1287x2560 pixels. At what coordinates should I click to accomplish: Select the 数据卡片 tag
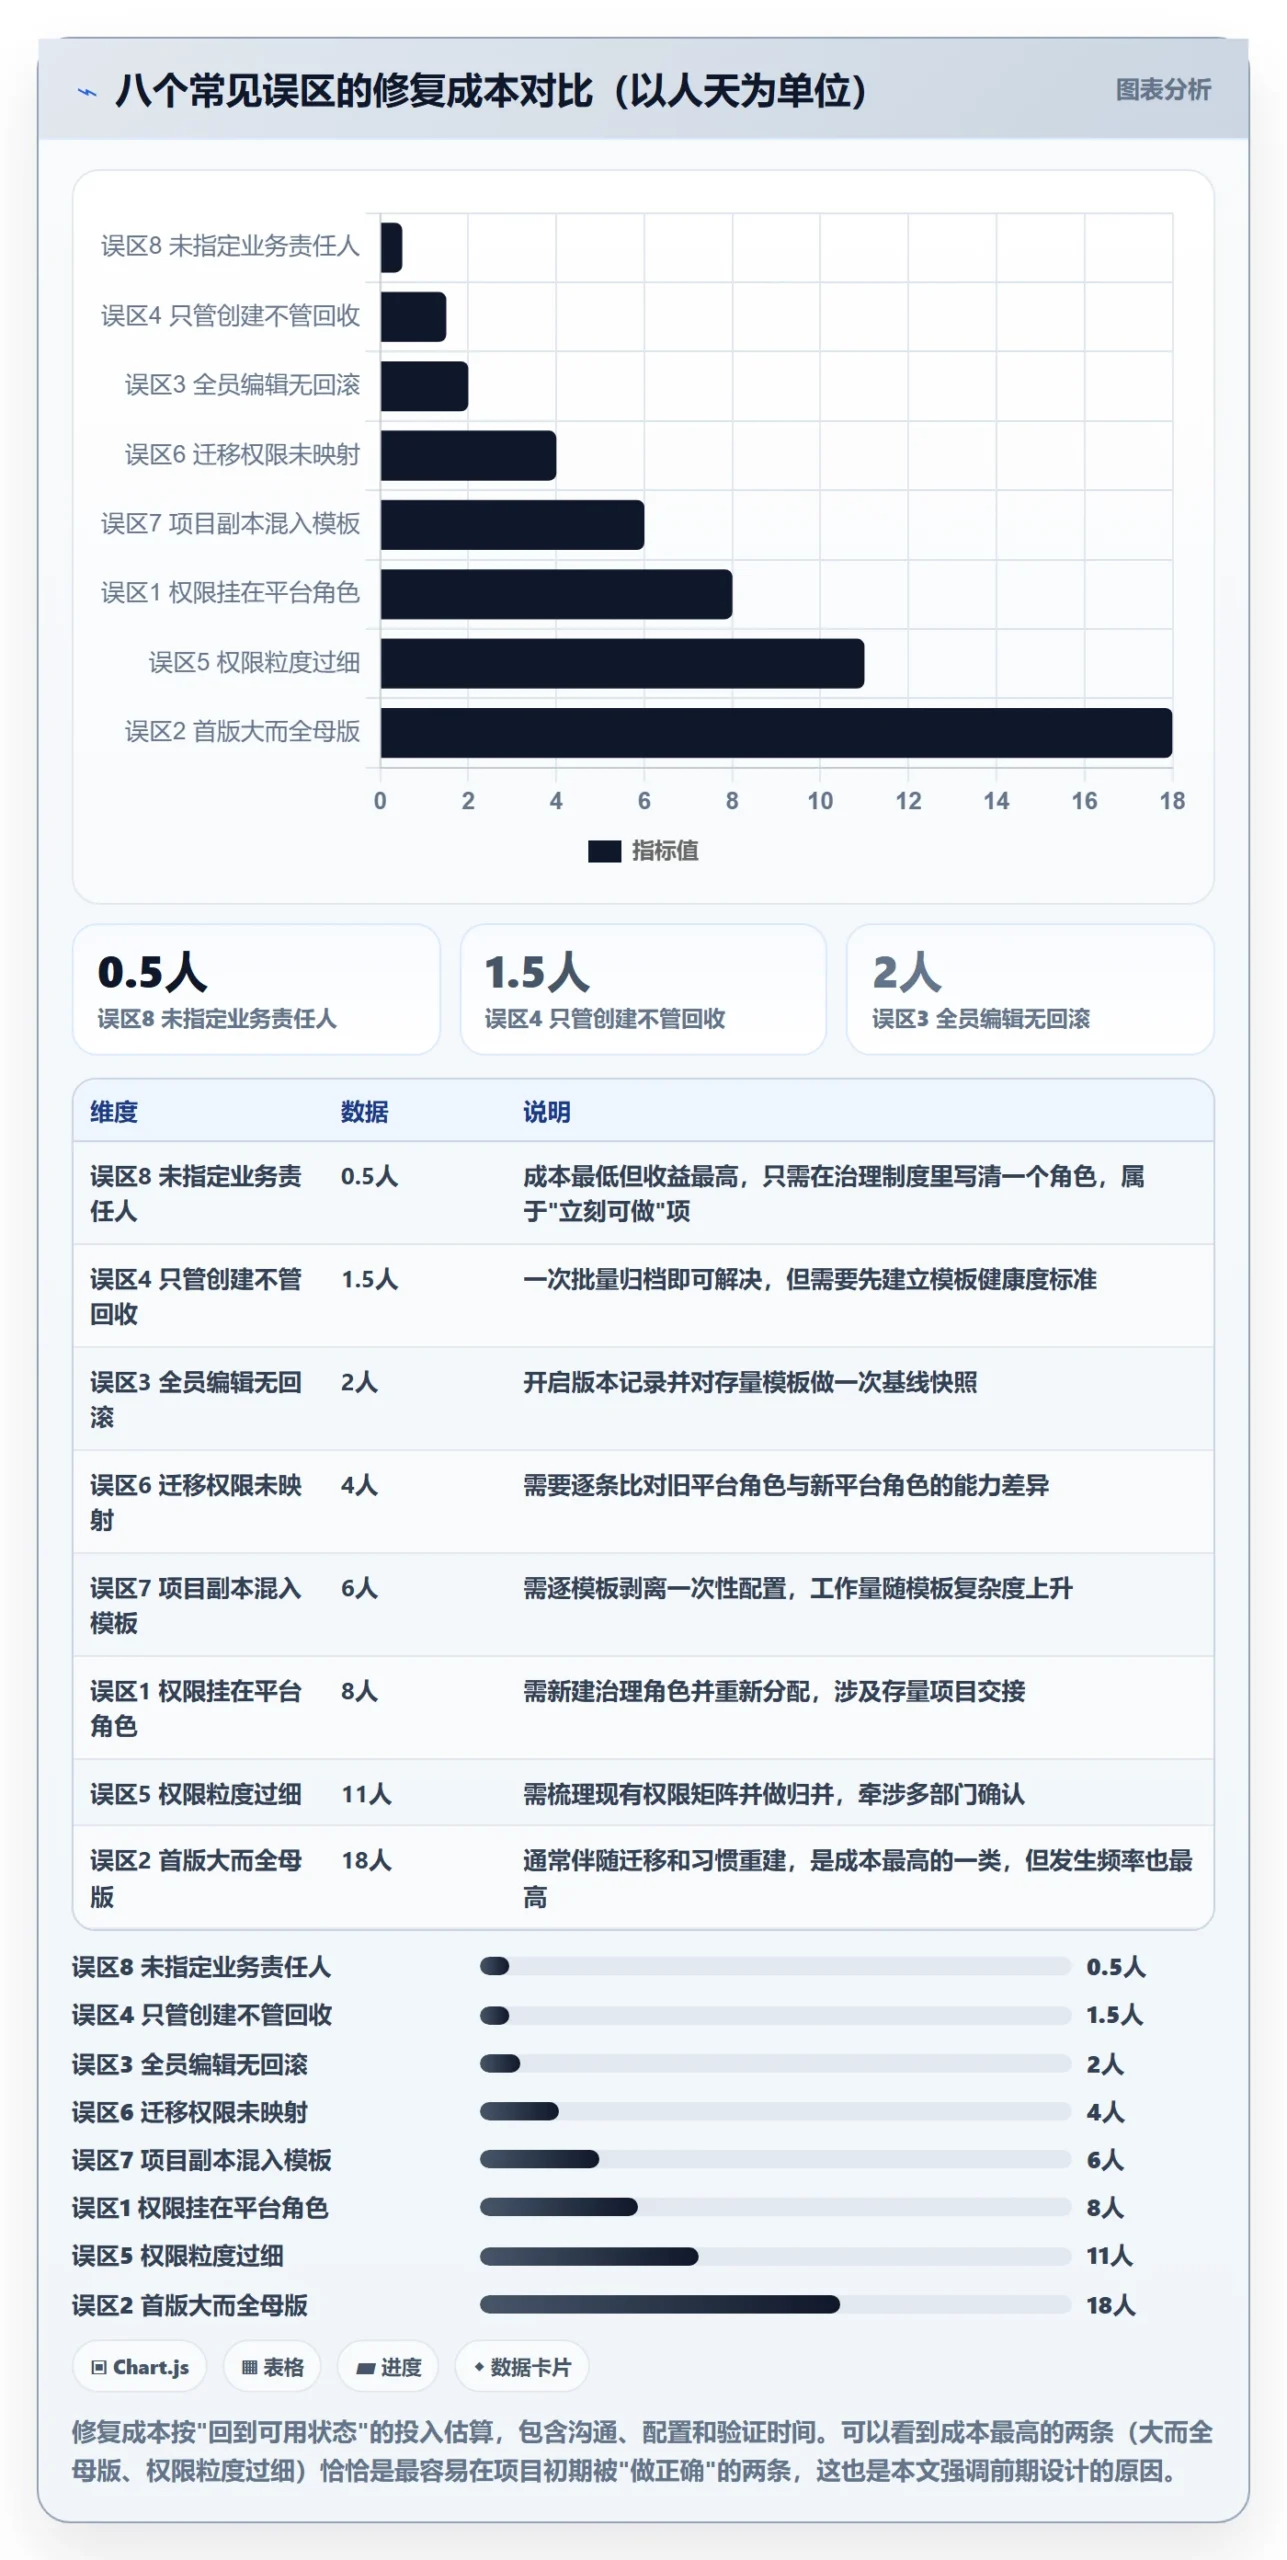pos(522,2367)
